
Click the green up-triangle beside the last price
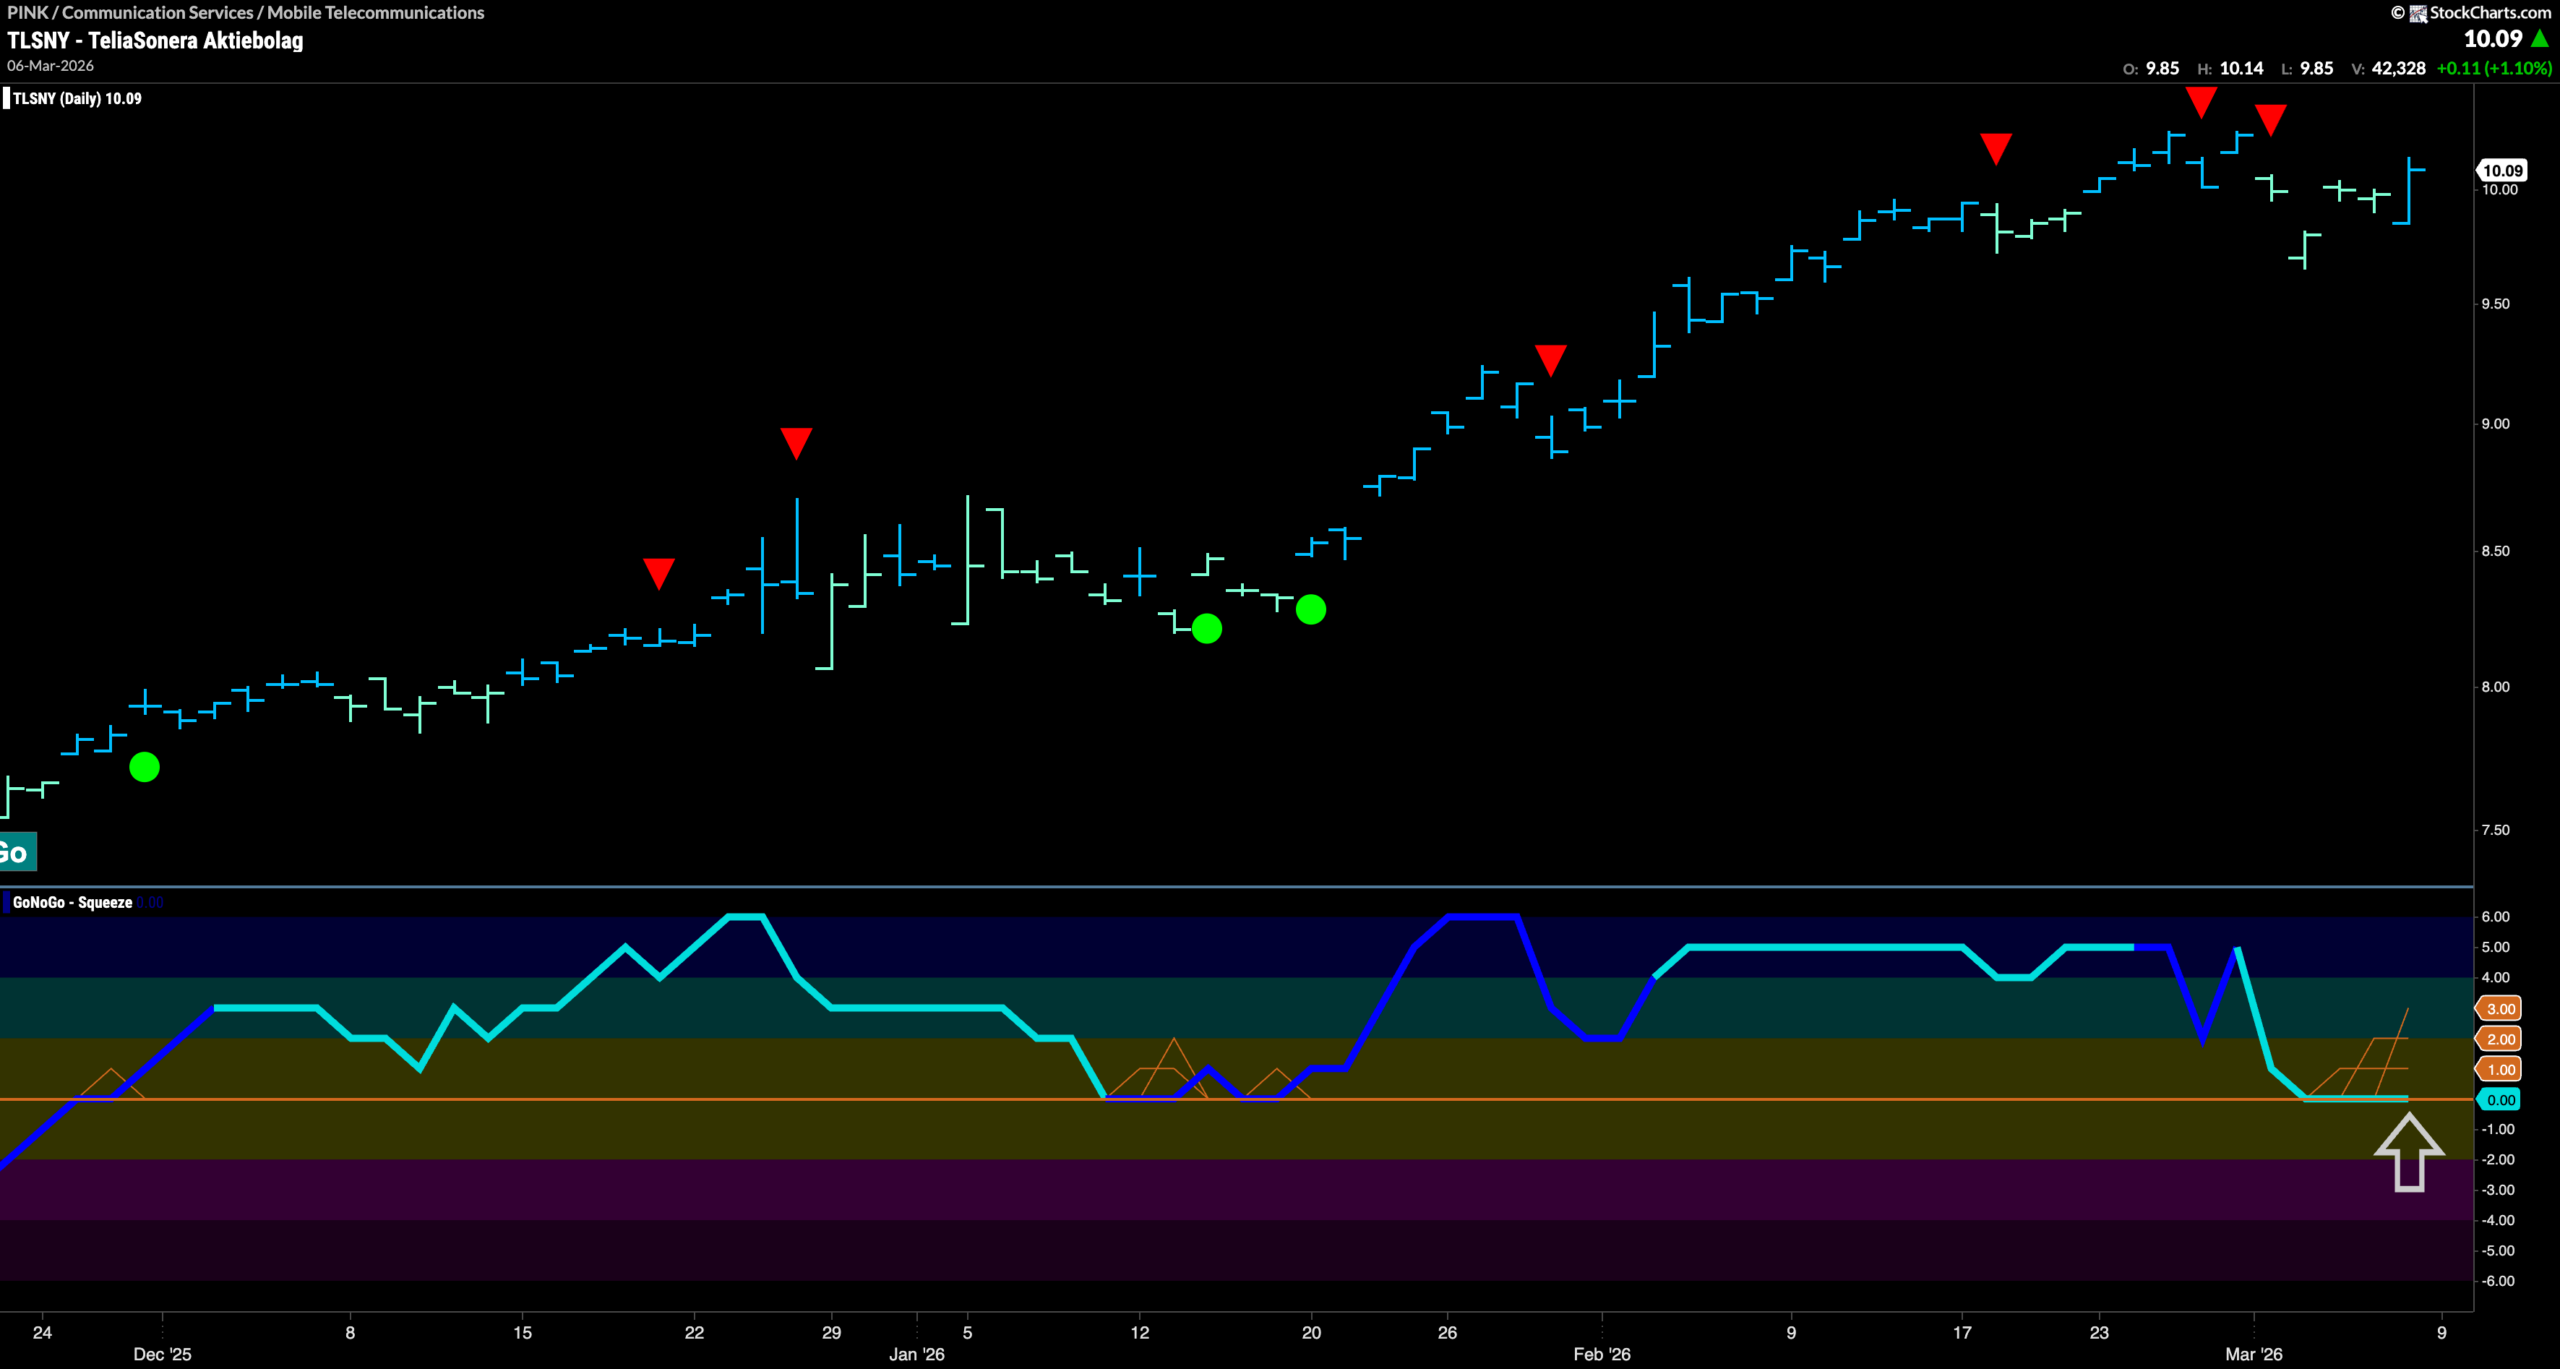(2540, 39)
